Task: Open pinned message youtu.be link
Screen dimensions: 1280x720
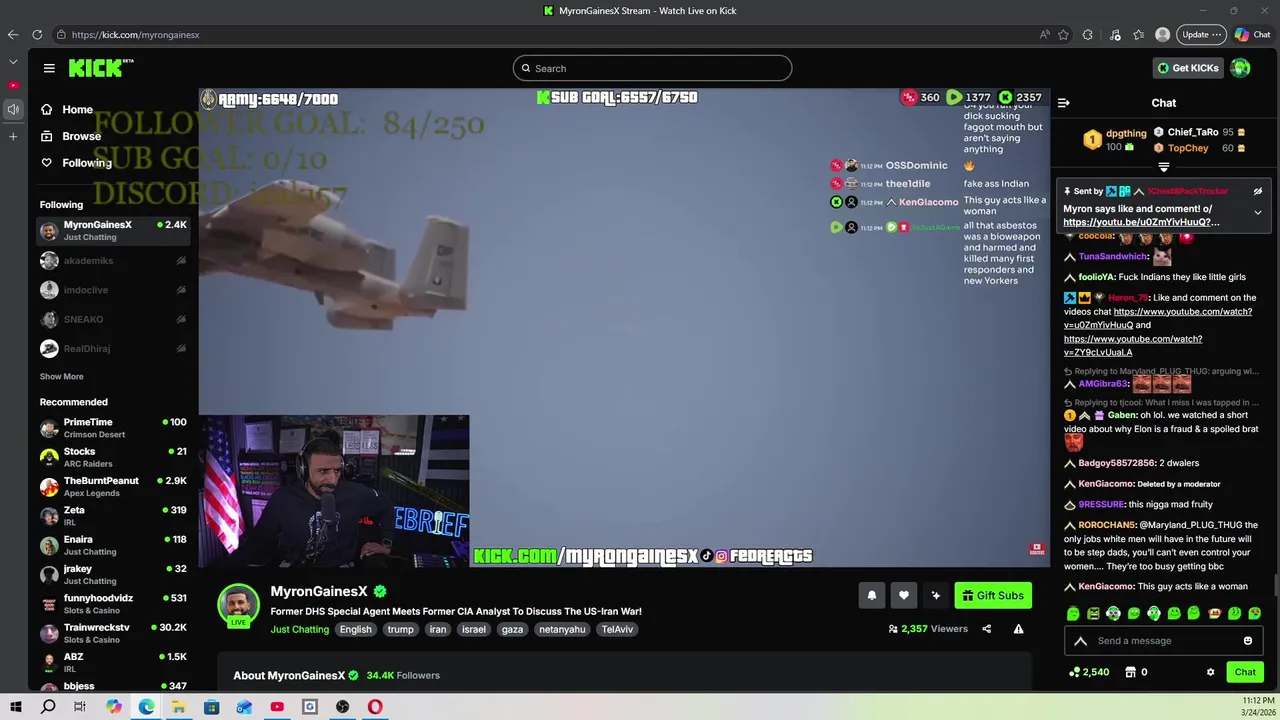Action: click(x=1141, y=222)
